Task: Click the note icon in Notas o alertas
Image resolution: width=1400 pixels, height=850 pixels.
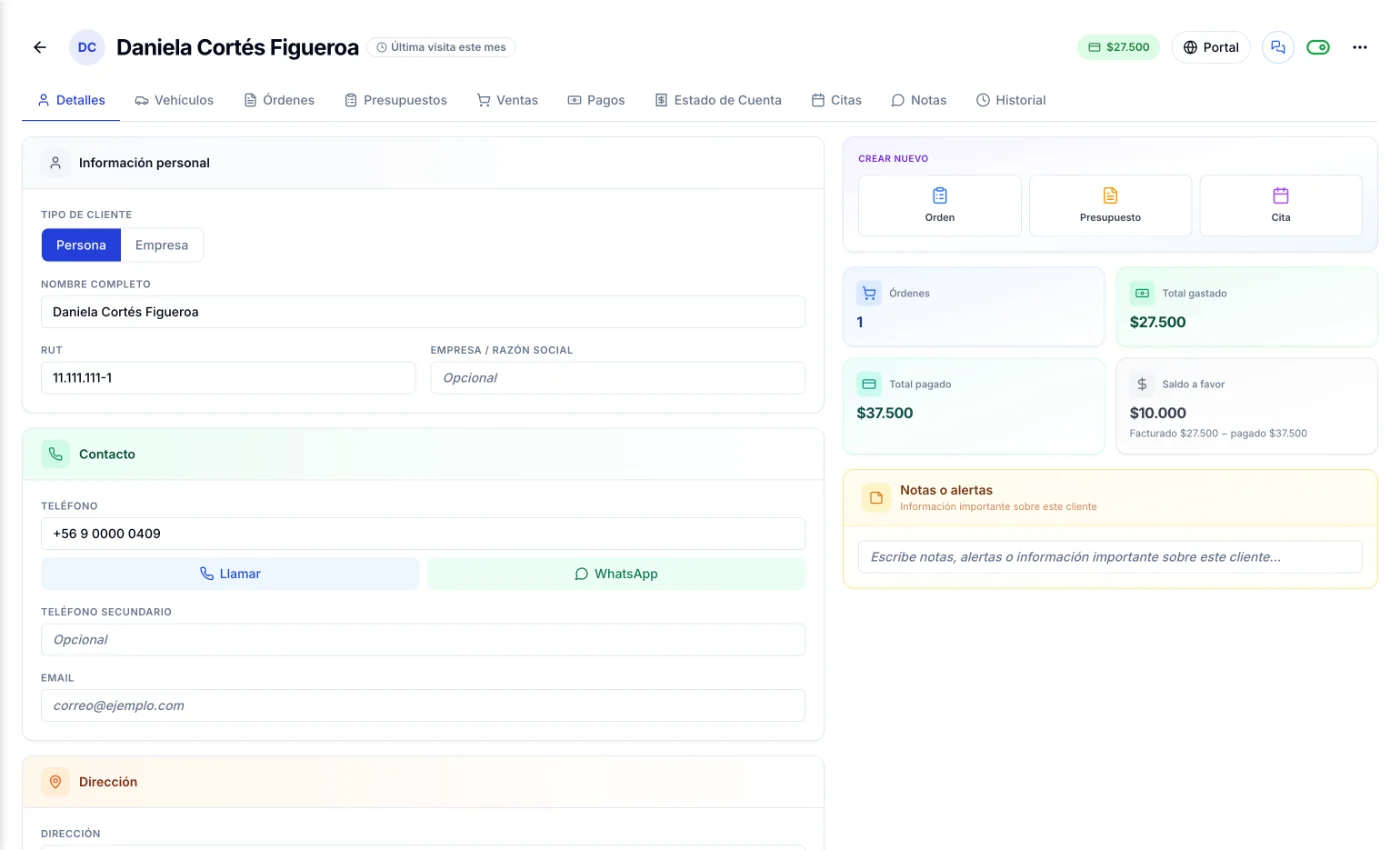Action: (x=876, y=498)
